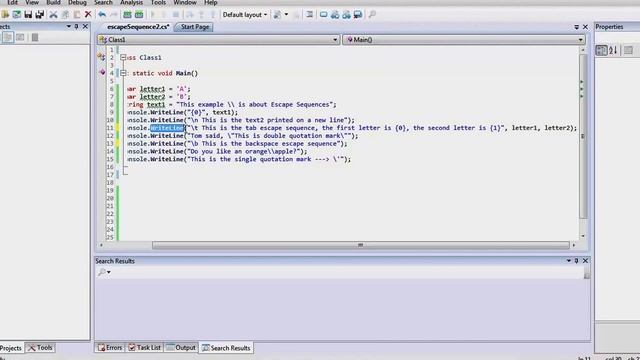The image size is (640, 360).
Task: Click previous bookmark icon in toolbar
Action: pos(335,15)
